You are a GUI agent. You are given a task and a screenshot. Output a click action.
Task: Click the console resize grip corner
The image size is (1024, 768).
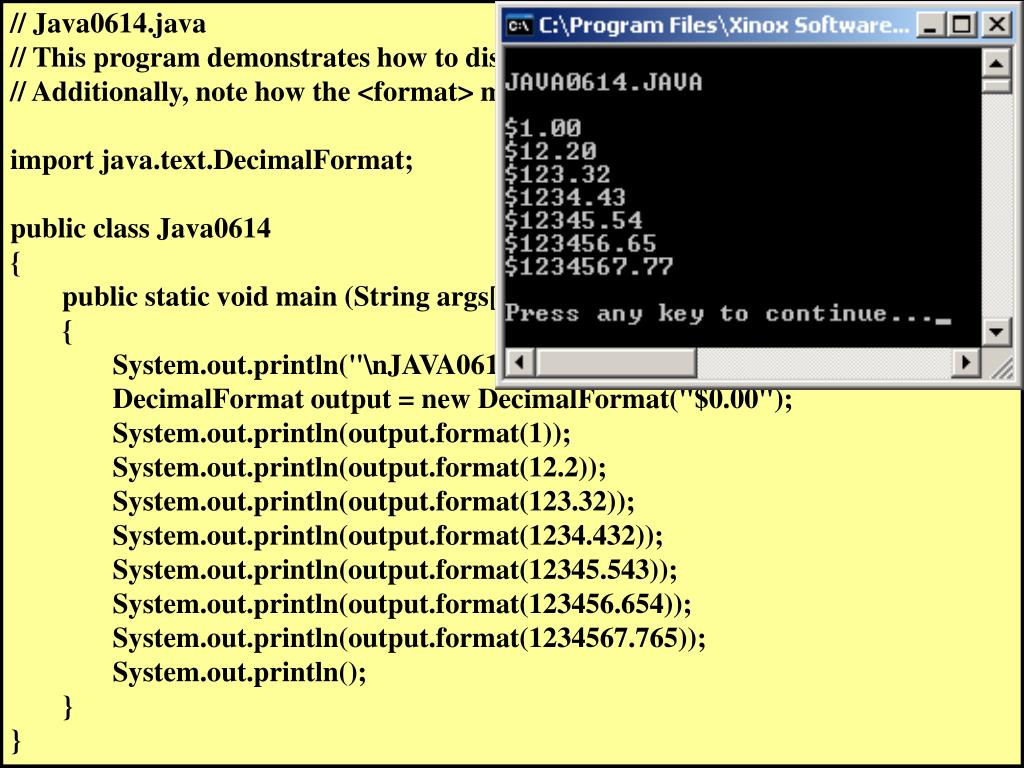pyautogui.click(x=1000, y=368)
